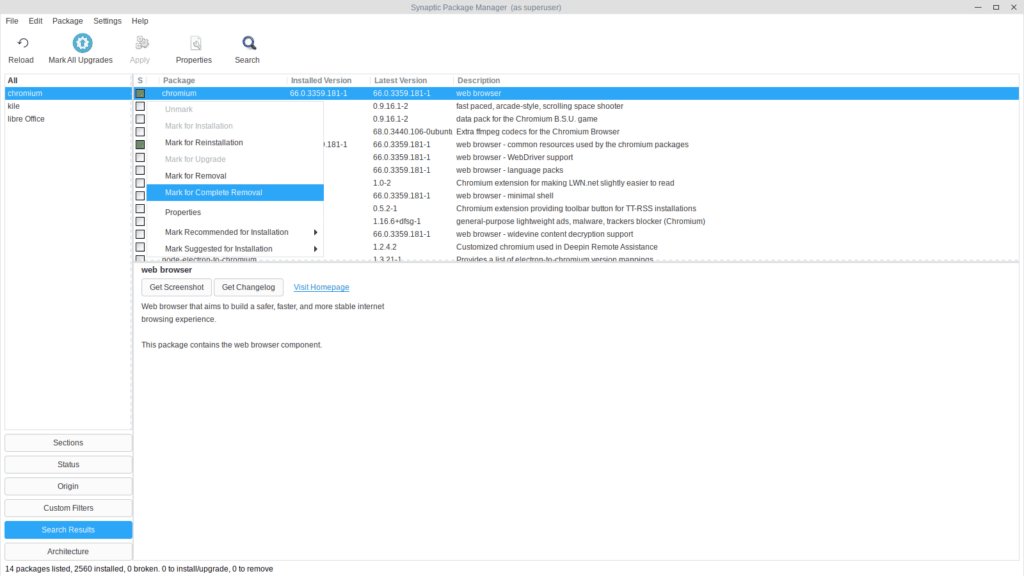Expand Mark Suggested for Installation submenu arrow
The image size is (1024, 576).
point(315,249)
